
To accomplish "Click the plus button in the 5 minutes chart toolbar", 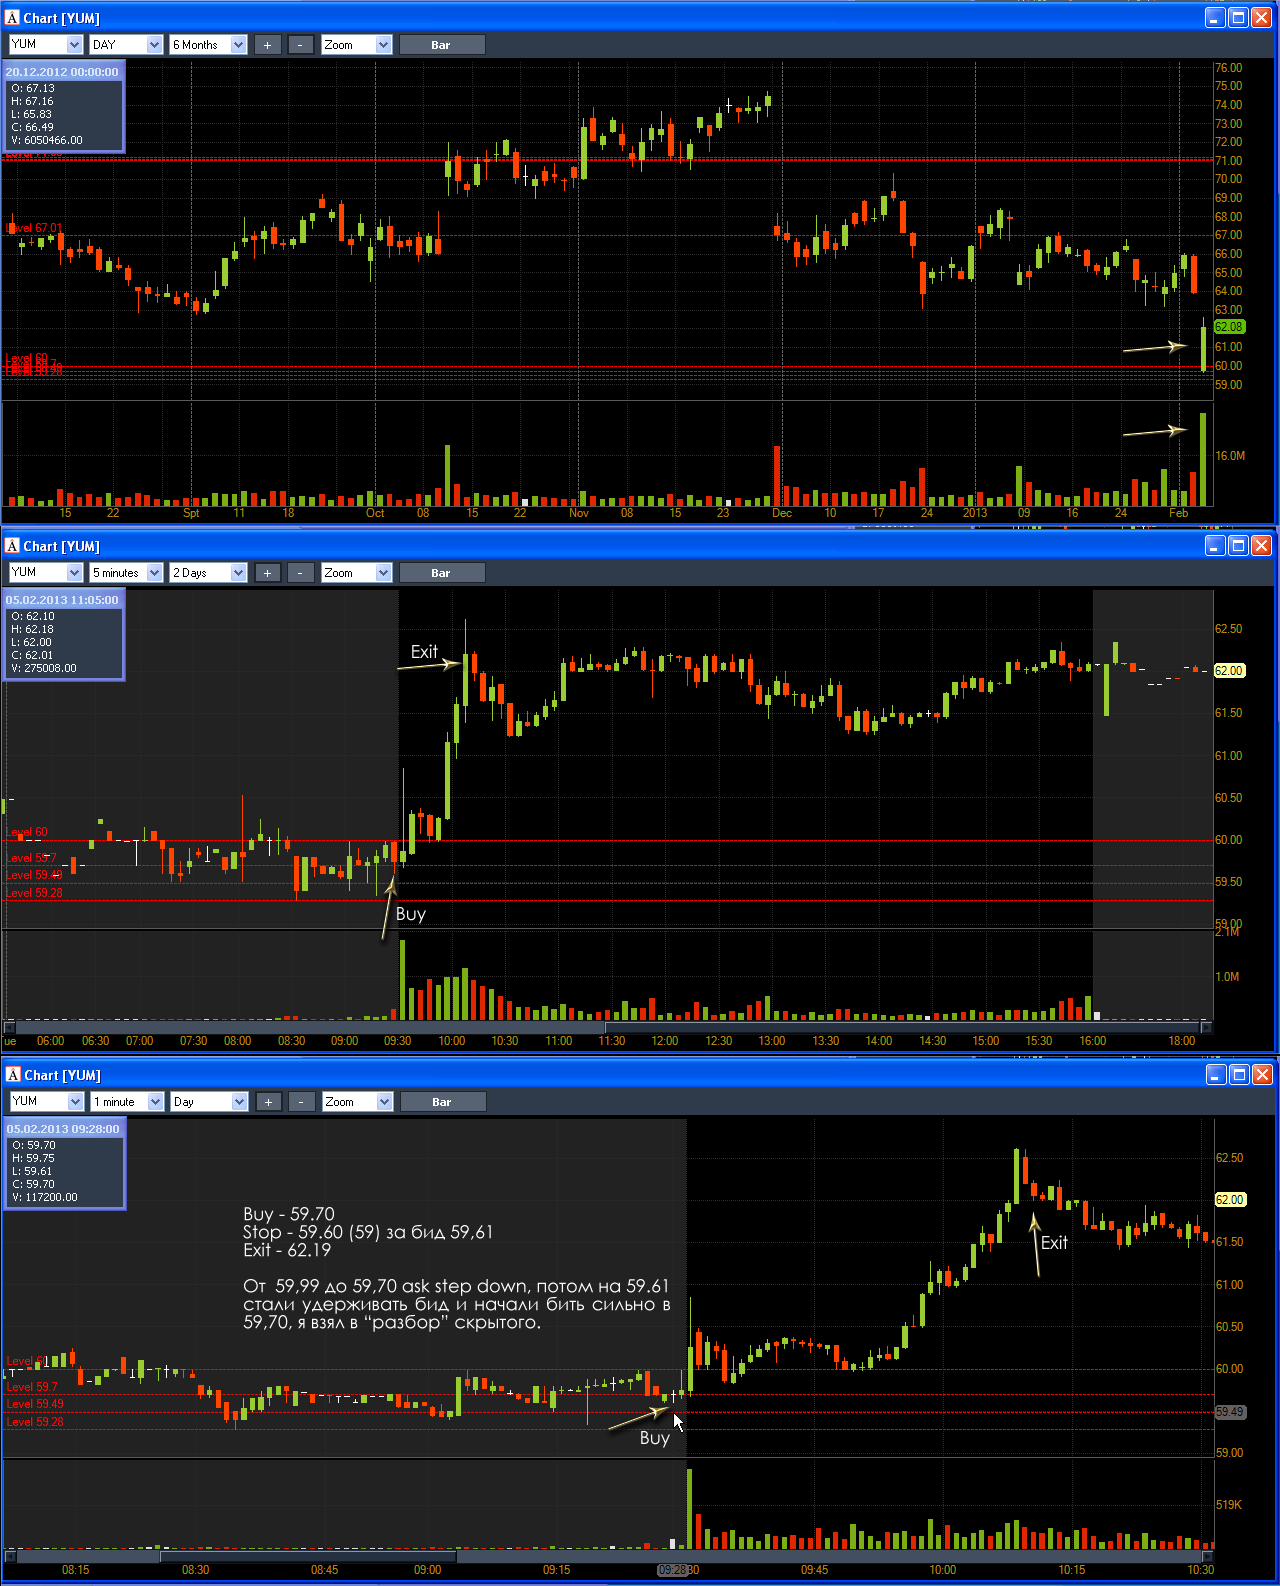I will (x=267, y=573).
